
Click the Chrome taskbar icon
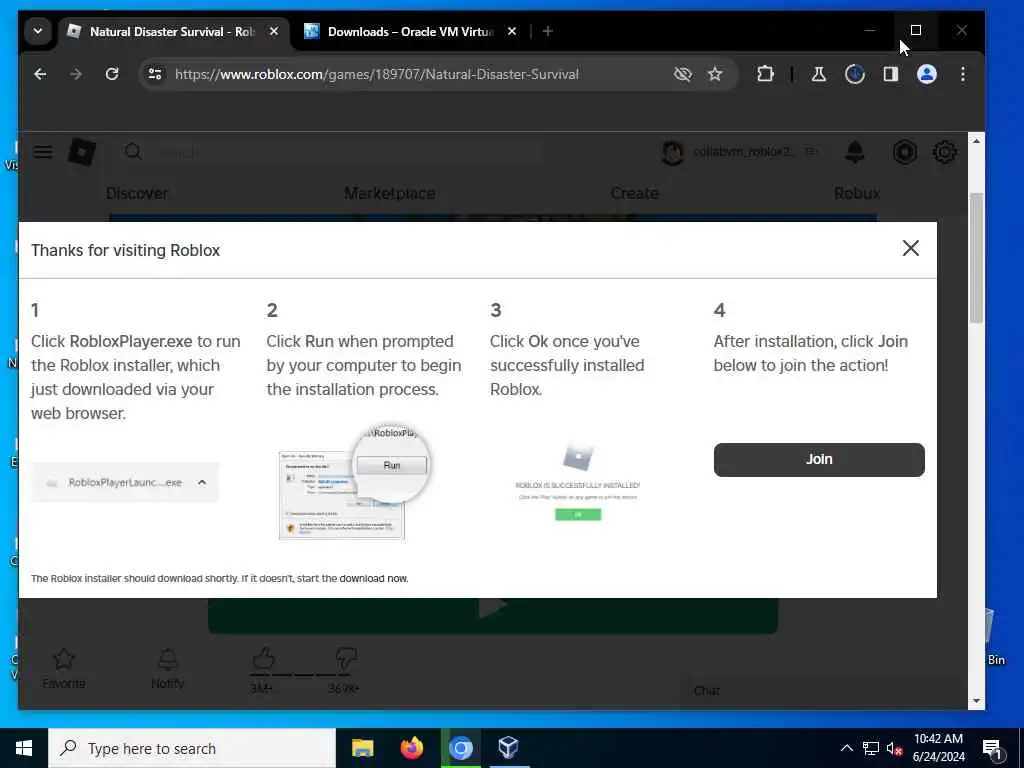(460, 748)
